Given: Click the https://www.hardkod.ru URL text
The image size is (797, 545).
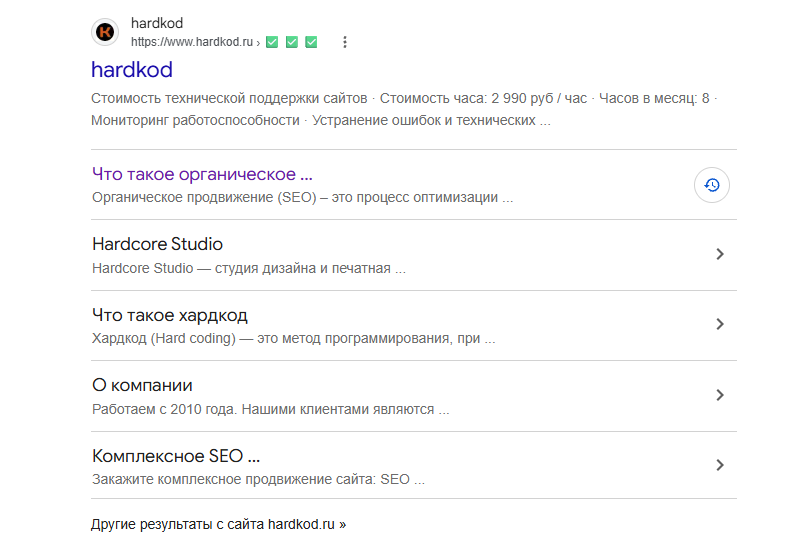Looking at the screenshot, I should 192,42.
